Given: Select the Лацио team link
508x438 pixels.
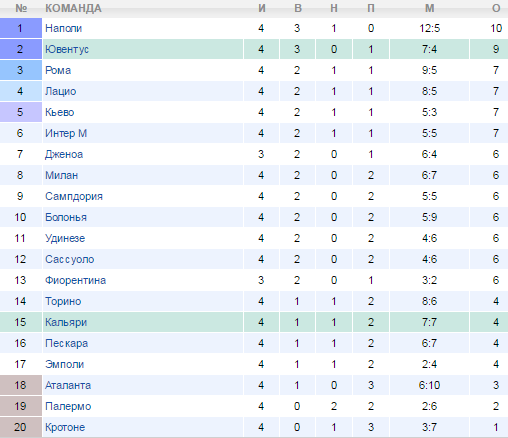Looking at the screenshot, I should tap(61, 91).
